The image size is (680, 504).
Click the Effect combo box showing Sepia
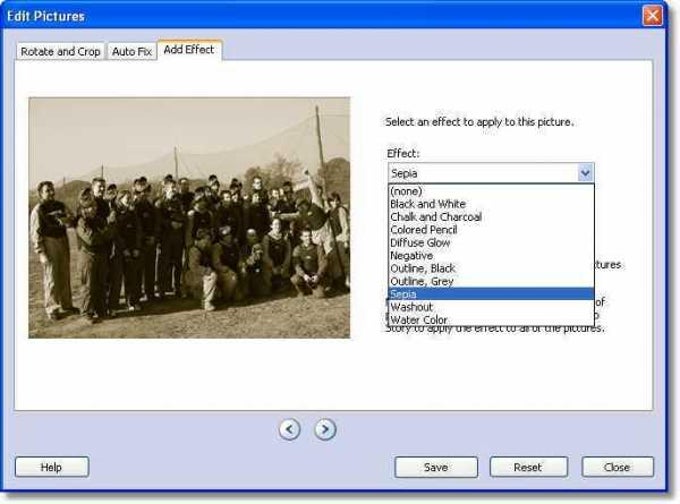coord(491,173)
